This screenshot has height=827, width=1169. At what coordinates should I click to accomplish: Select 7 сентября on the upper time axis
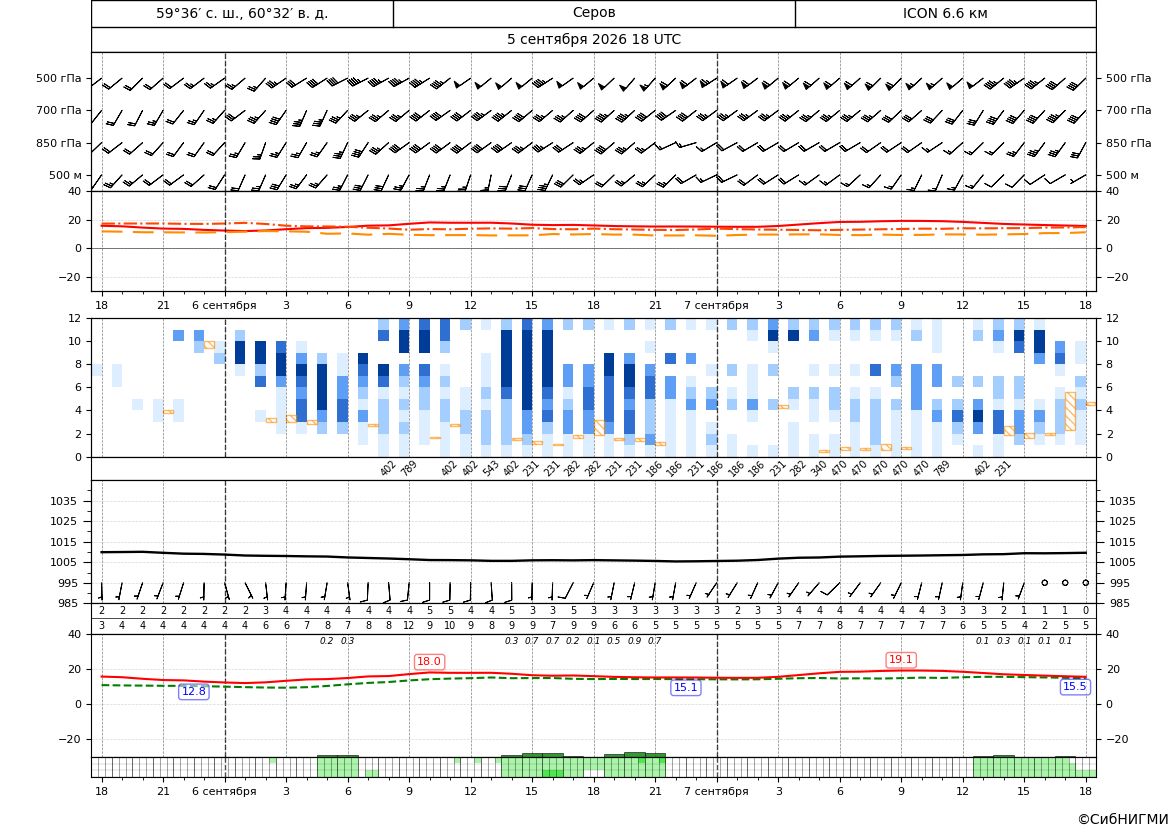click(x=716, y=305)
